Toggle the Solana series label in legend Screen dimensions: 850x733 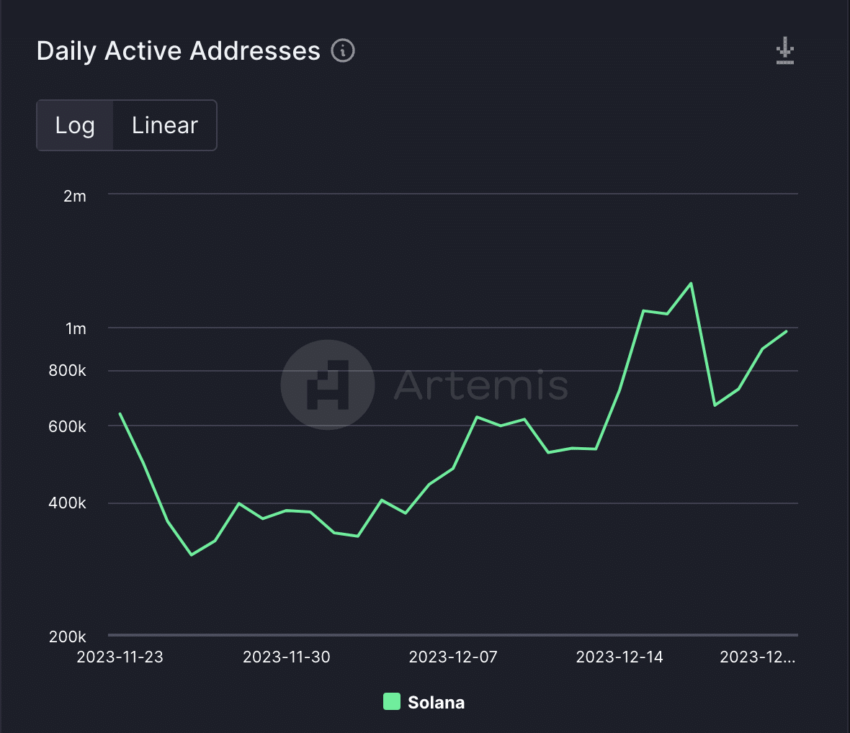click(436, 703)
